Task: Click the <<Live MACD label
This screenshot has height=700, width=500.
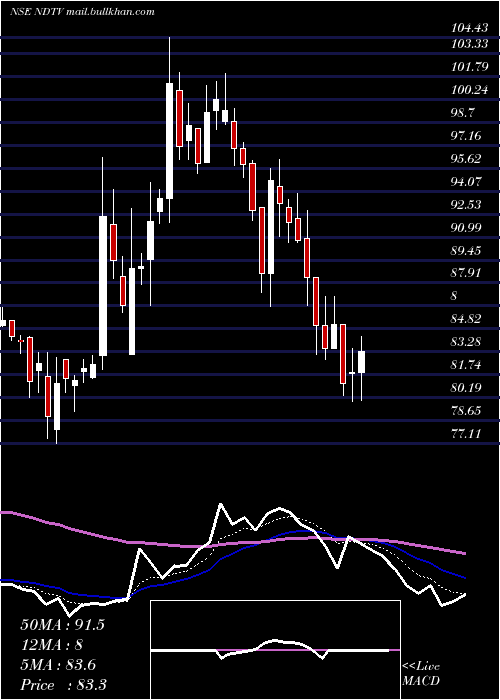Action: tap(421, 674)
